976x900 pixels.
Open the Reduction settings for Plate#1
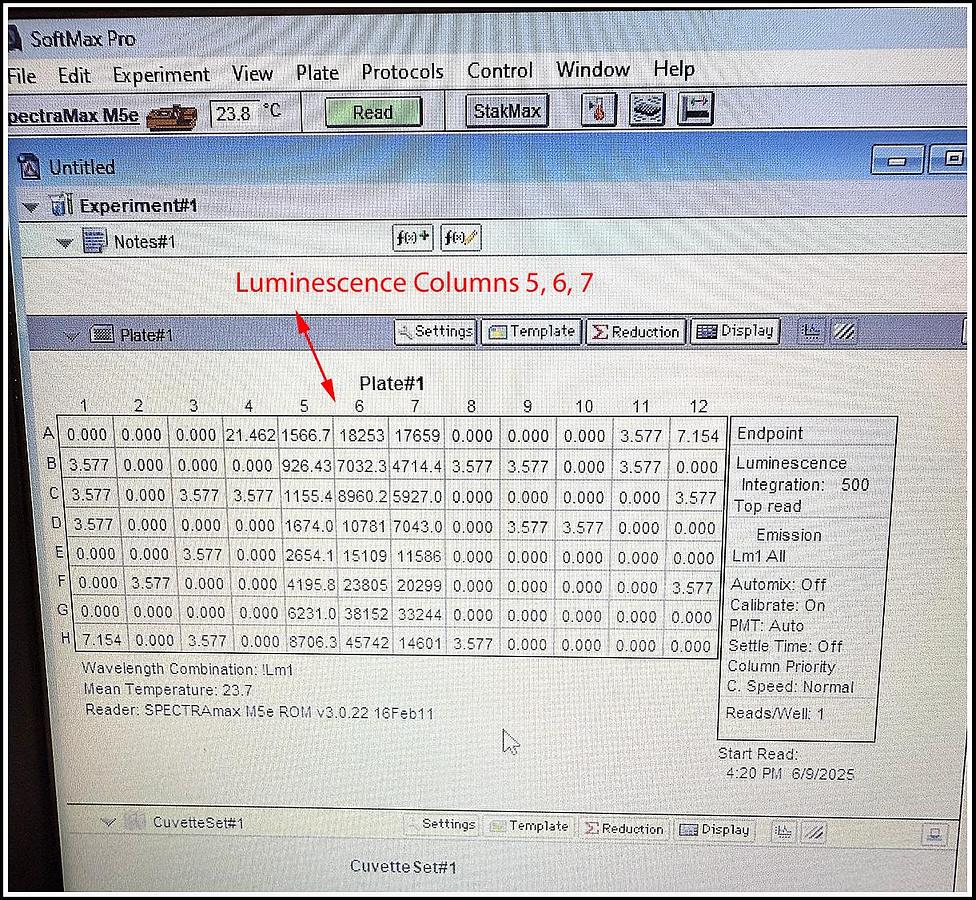click(635, 331)
